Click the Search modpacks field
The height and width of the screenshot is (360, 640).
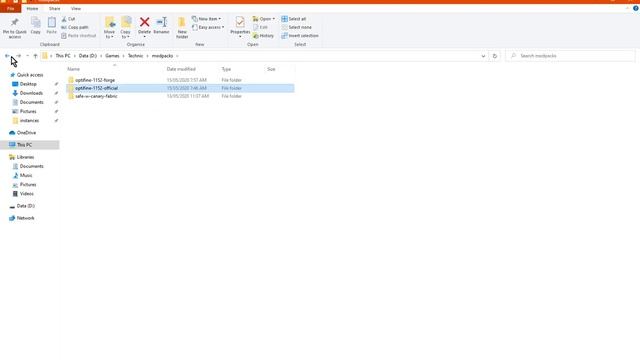point(570,56)
